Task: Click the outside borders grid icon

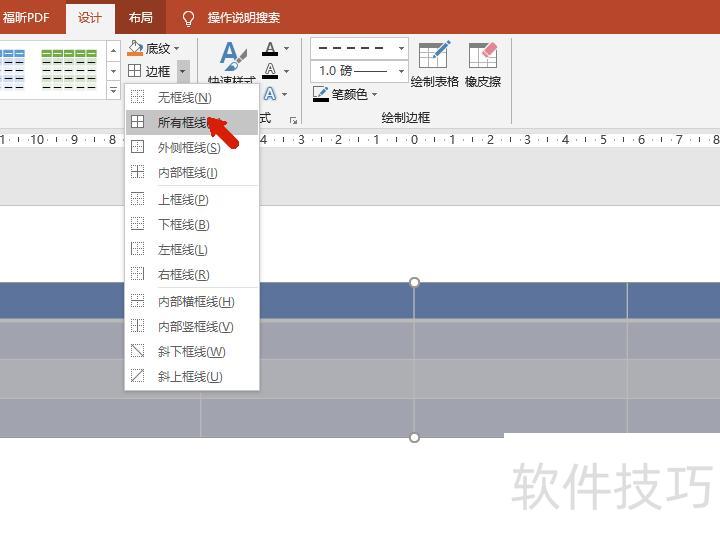Action: click(x=137, y=147)
